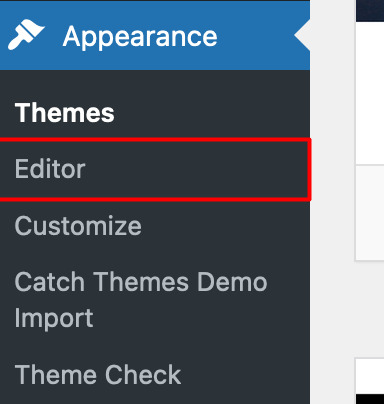Click the black strip below lower card
The height and width of the screenshot is (404, 384).
[370, 399]
